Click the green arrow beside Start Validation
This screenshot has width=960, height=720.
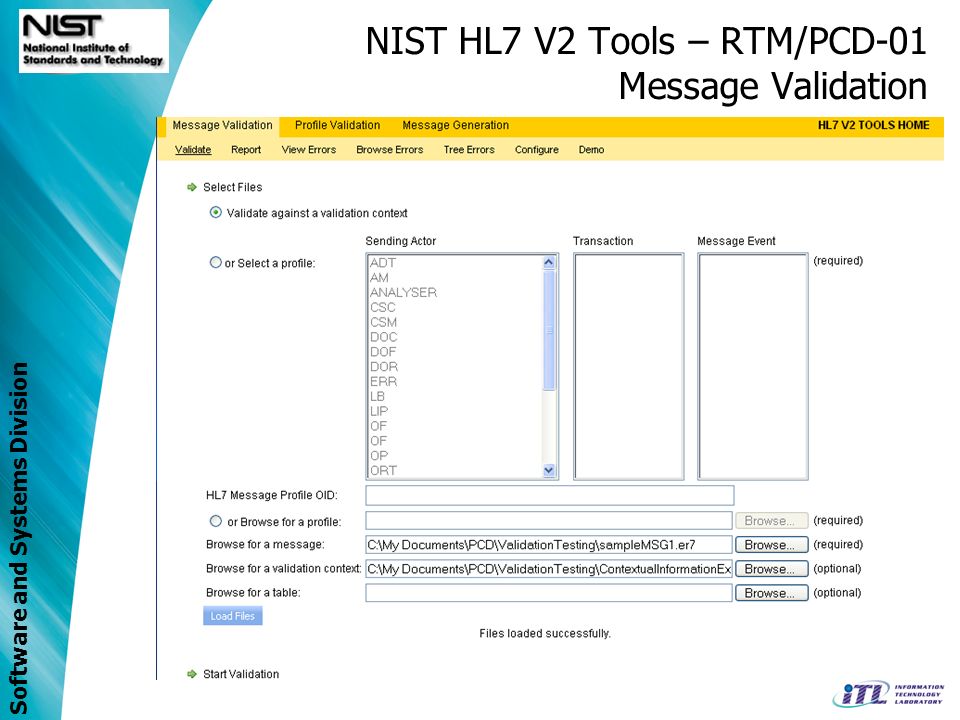click(x=192, y=674)
